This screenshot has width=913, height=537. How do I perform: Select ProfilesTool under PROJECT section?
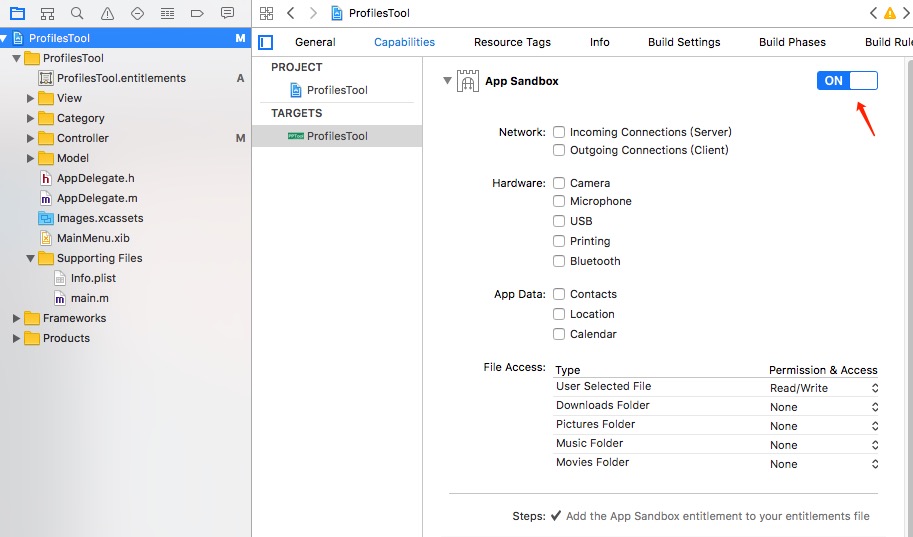click(337, 90)
